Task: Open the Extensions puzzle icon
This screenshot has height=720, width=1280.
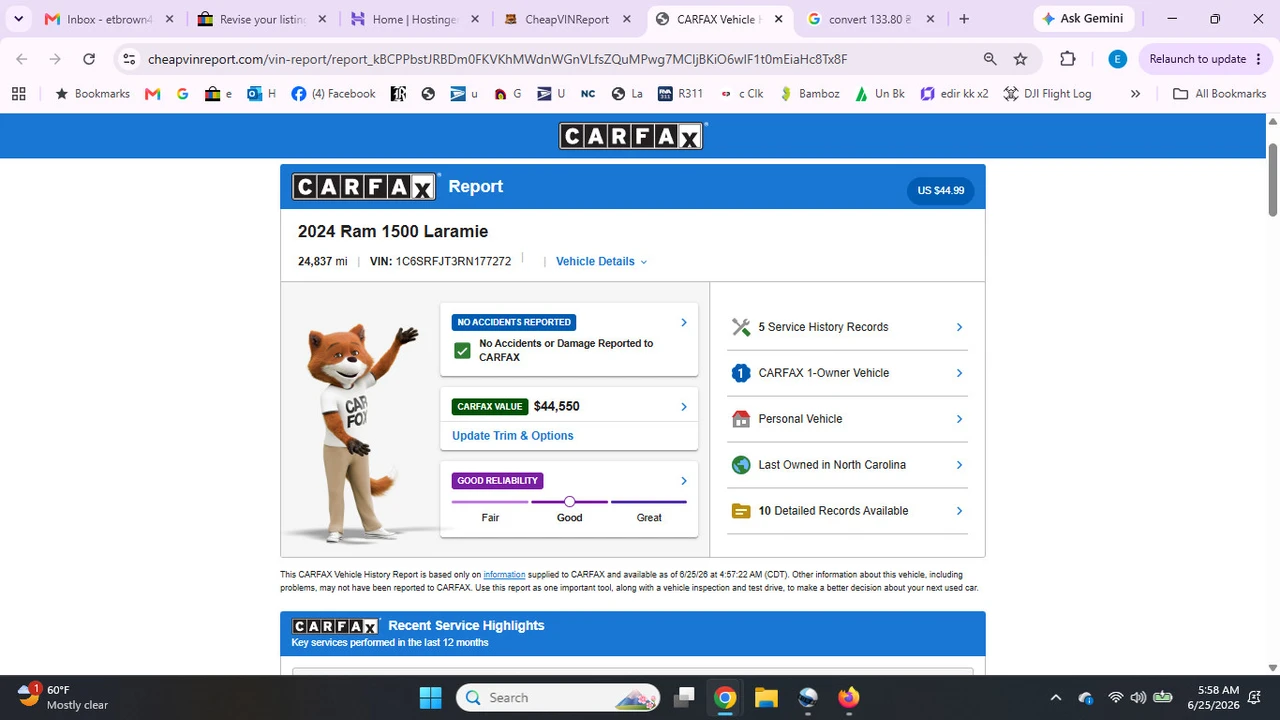Action: click(x=1068, y=59)
